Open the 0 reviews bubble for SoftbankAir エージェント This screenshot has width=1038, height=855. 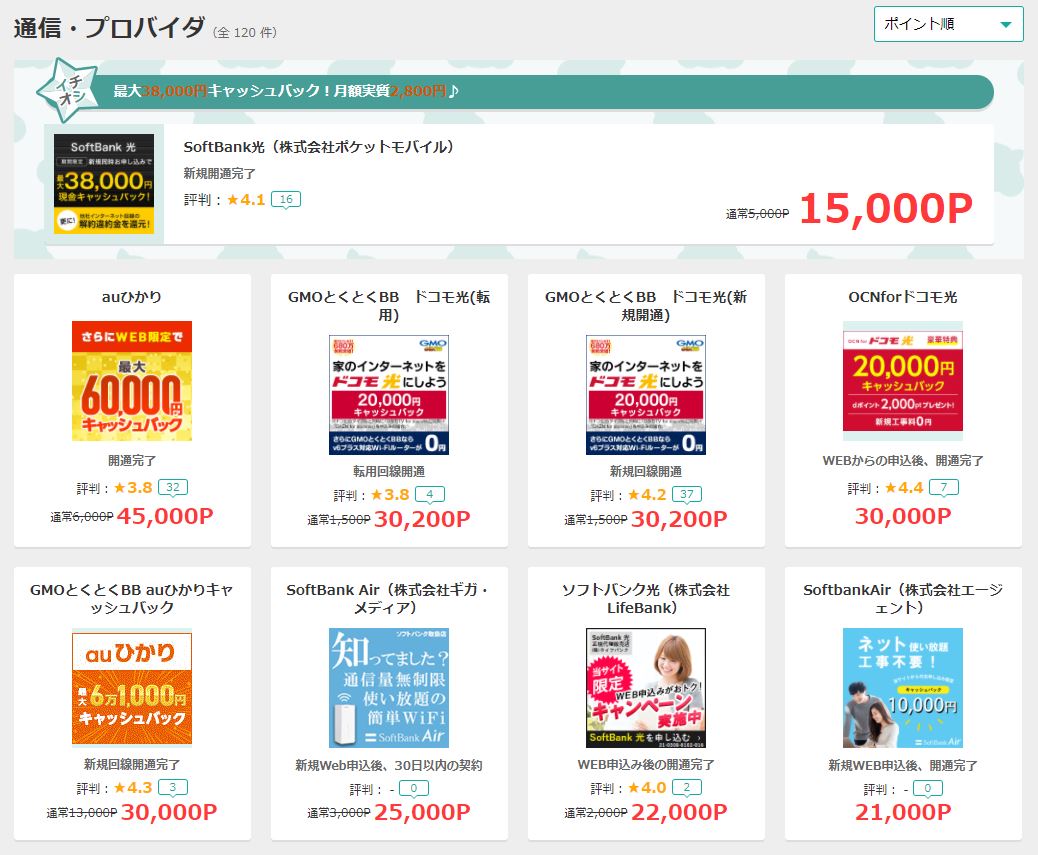927,788
